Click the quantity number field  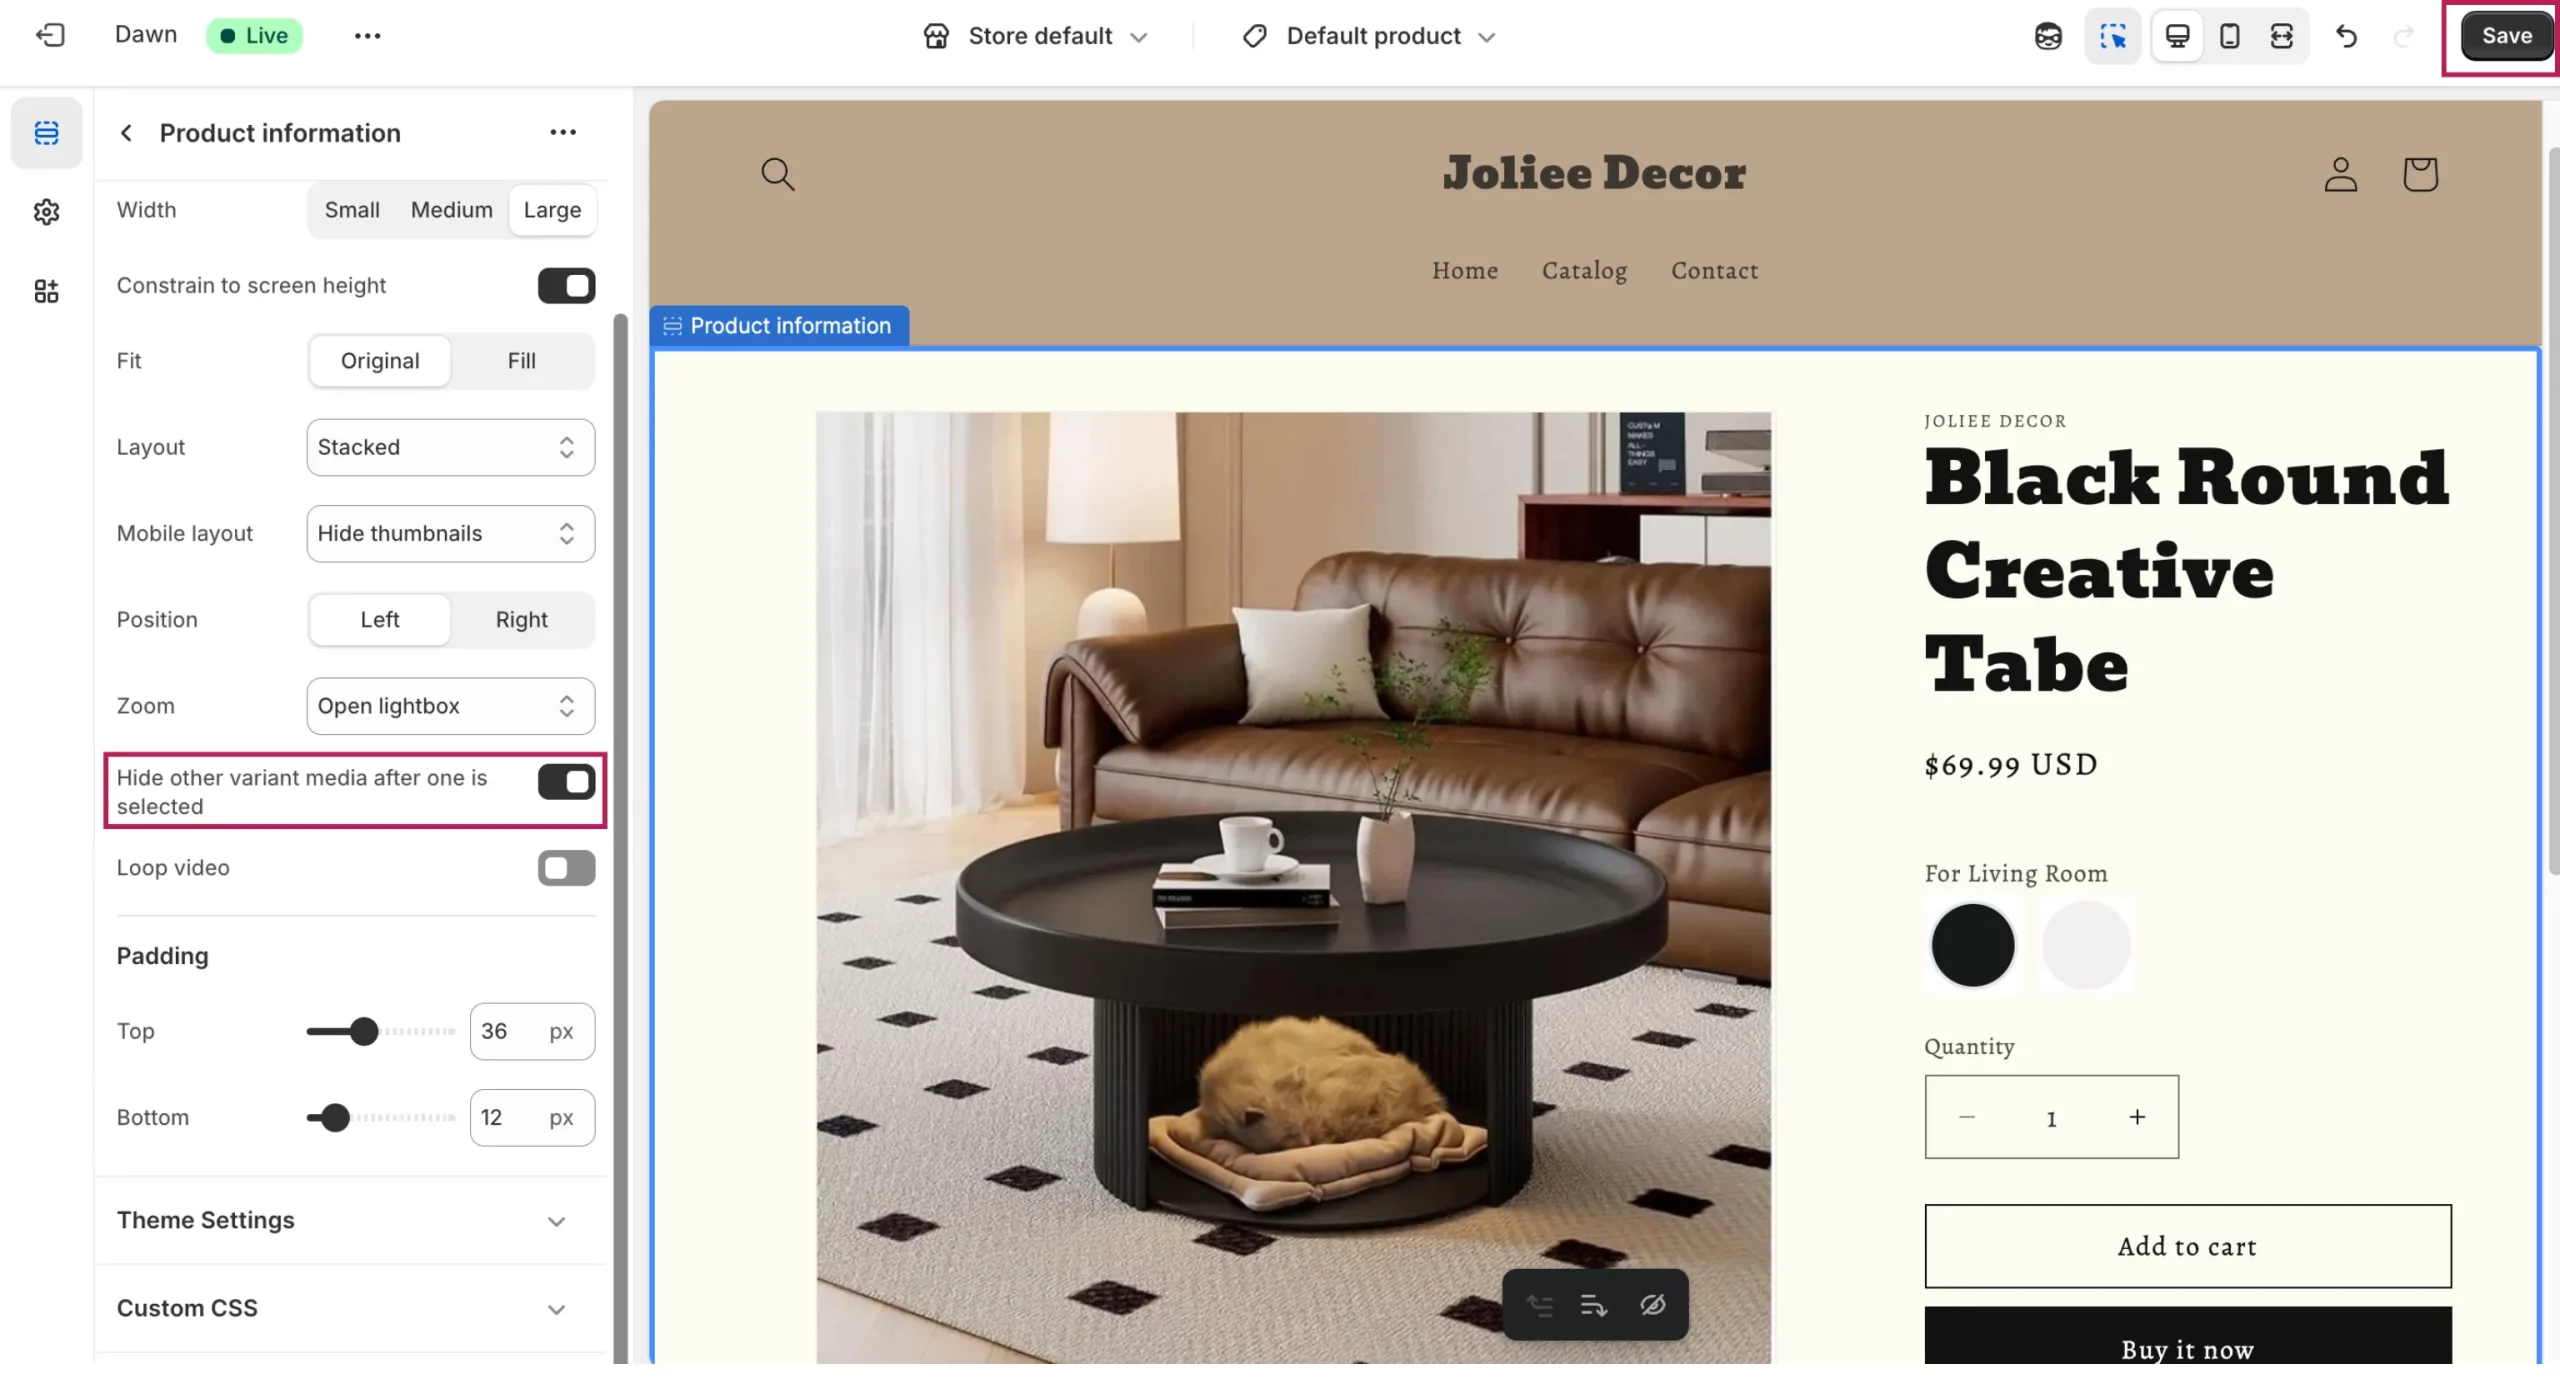pos(2051,1118)
